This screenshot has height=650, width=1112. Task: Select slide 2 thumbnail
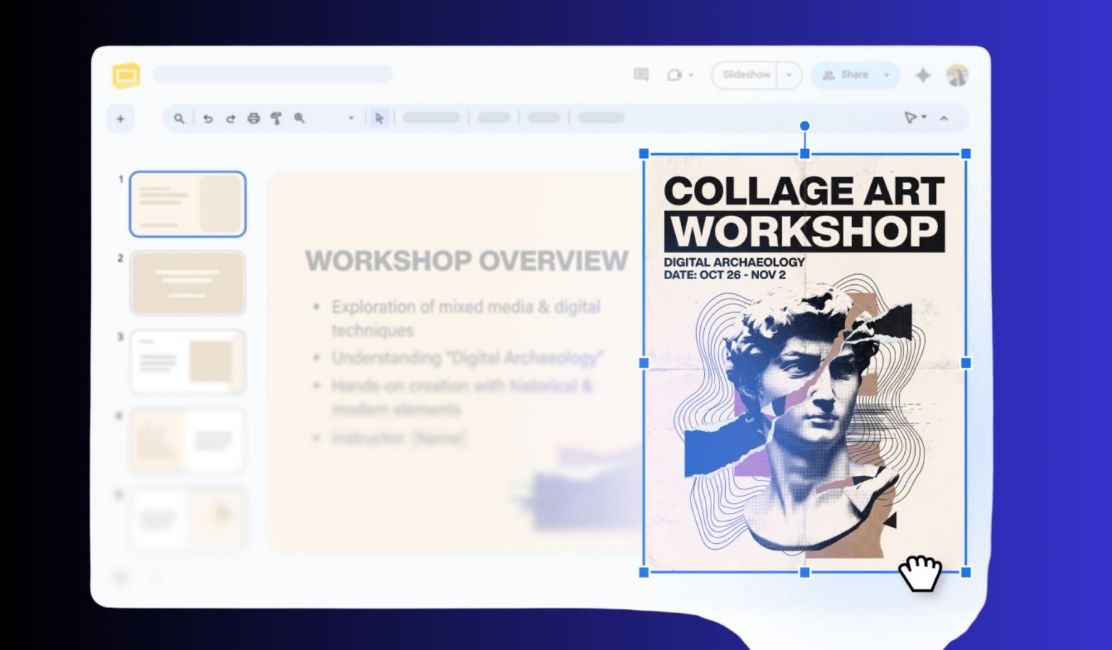click(x=188, y=283)
